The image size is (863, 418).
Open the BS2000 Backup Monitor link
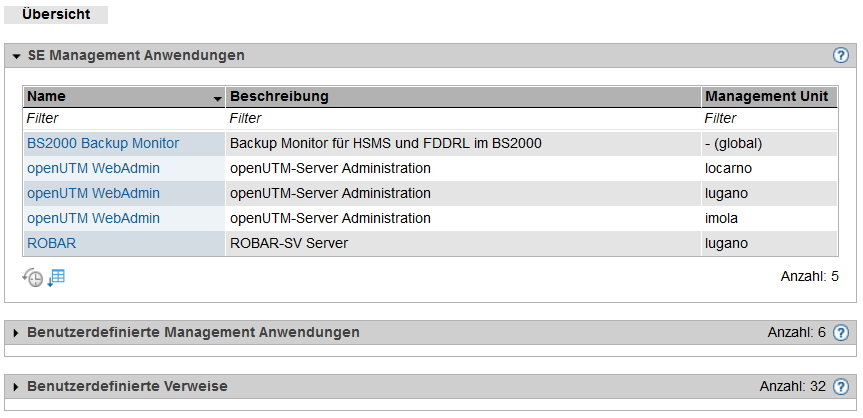click(103, 144)
